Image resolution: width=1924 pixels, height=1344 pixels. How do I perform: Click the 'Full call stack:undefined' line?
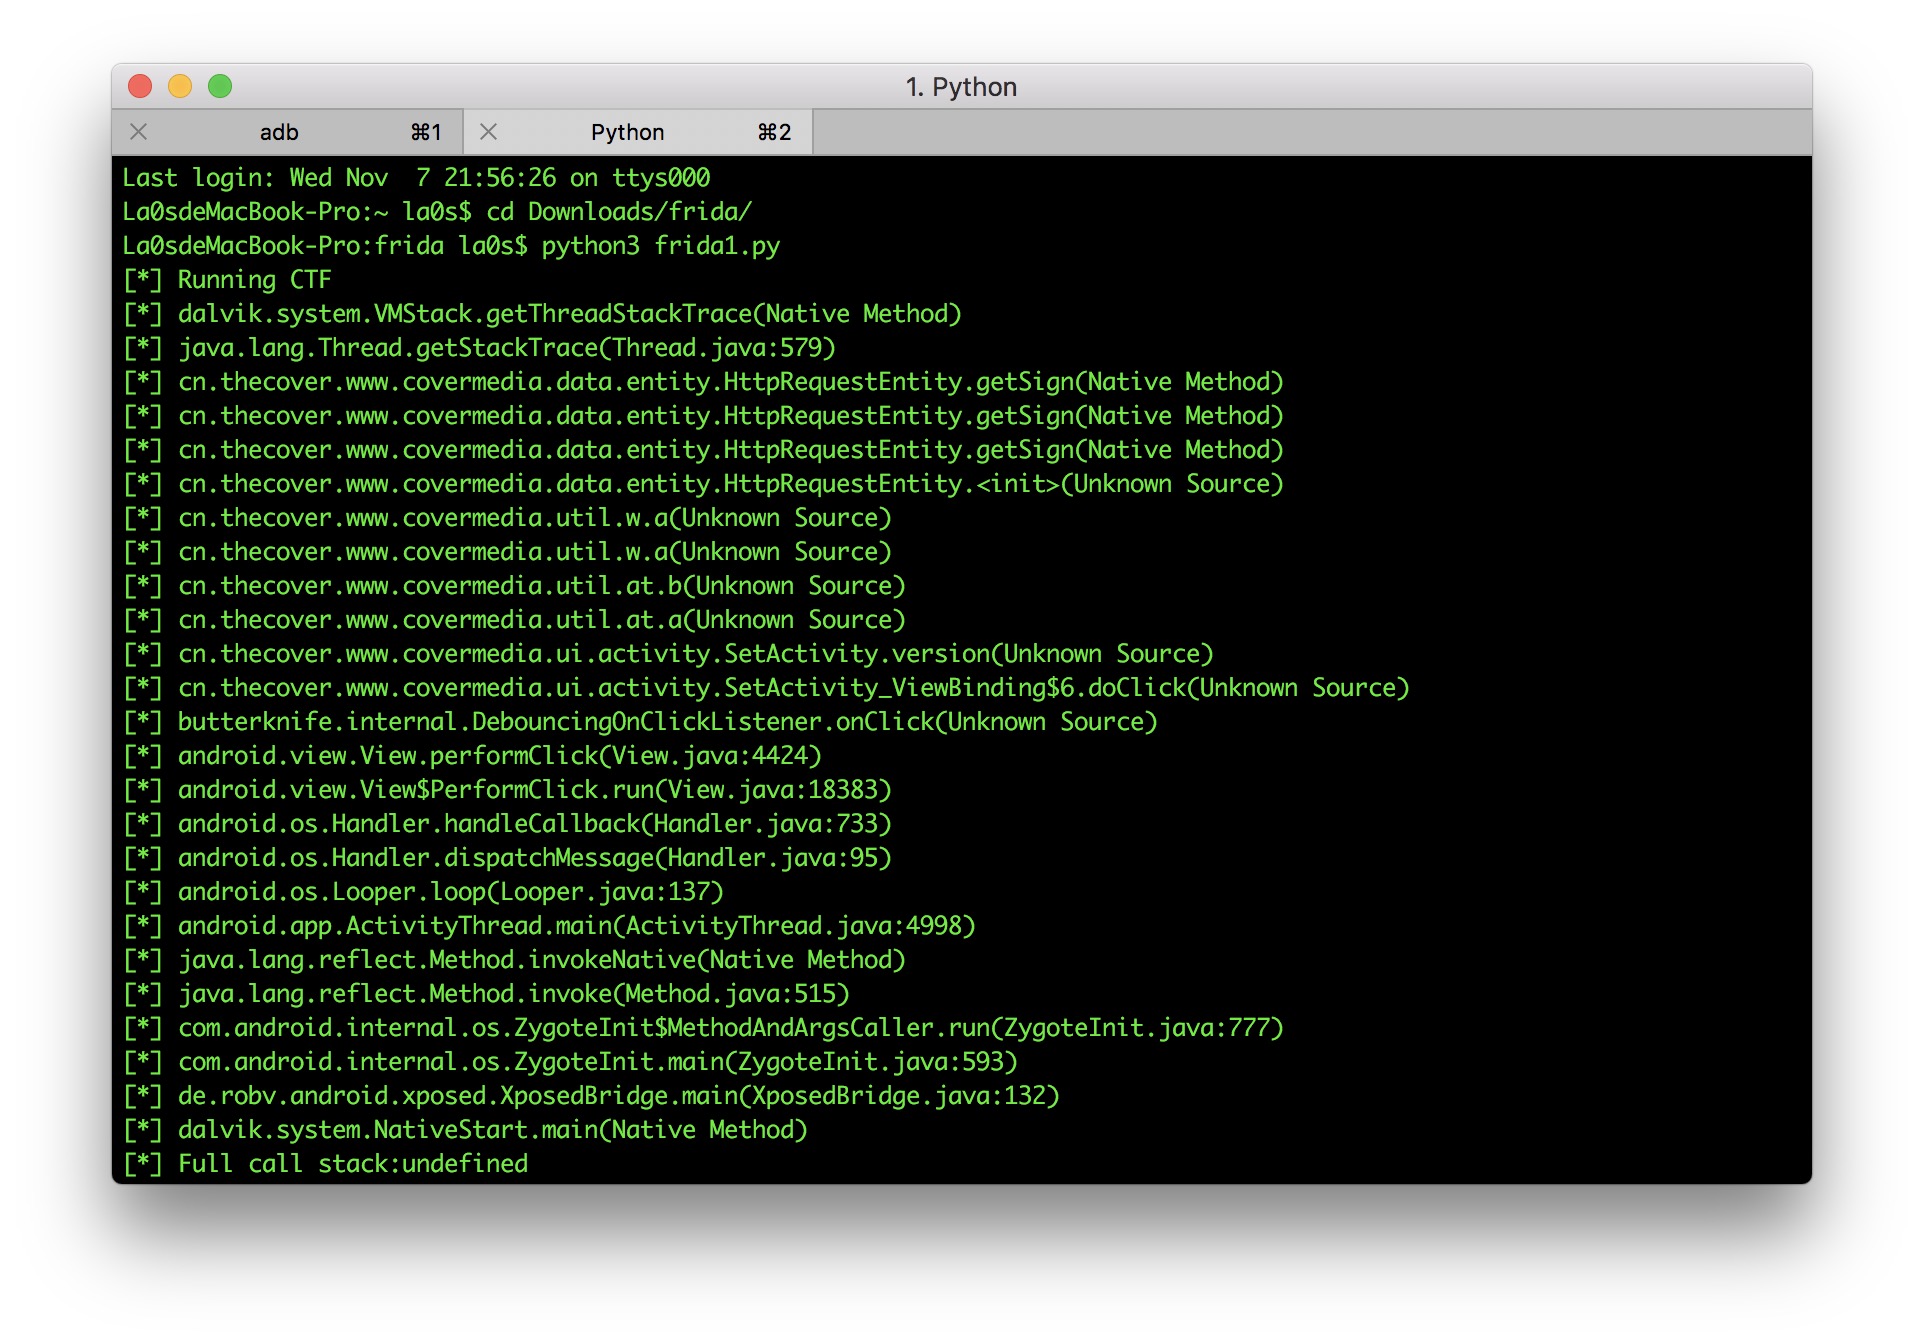point(352,1164)
